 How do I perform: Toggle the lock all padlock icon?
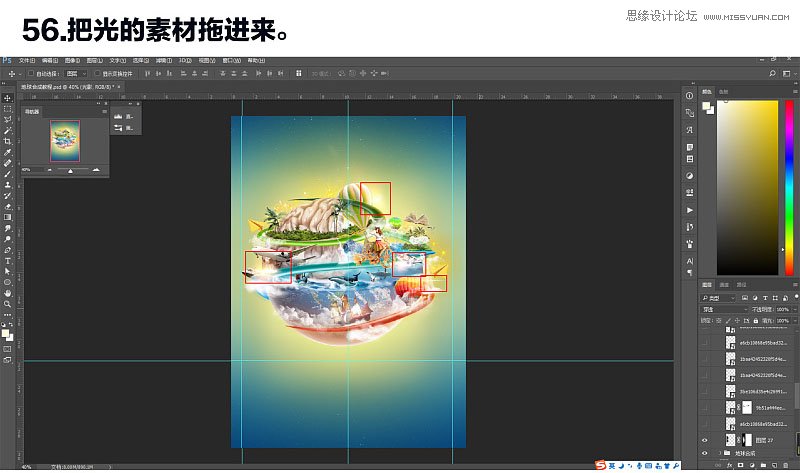[756, 320]
